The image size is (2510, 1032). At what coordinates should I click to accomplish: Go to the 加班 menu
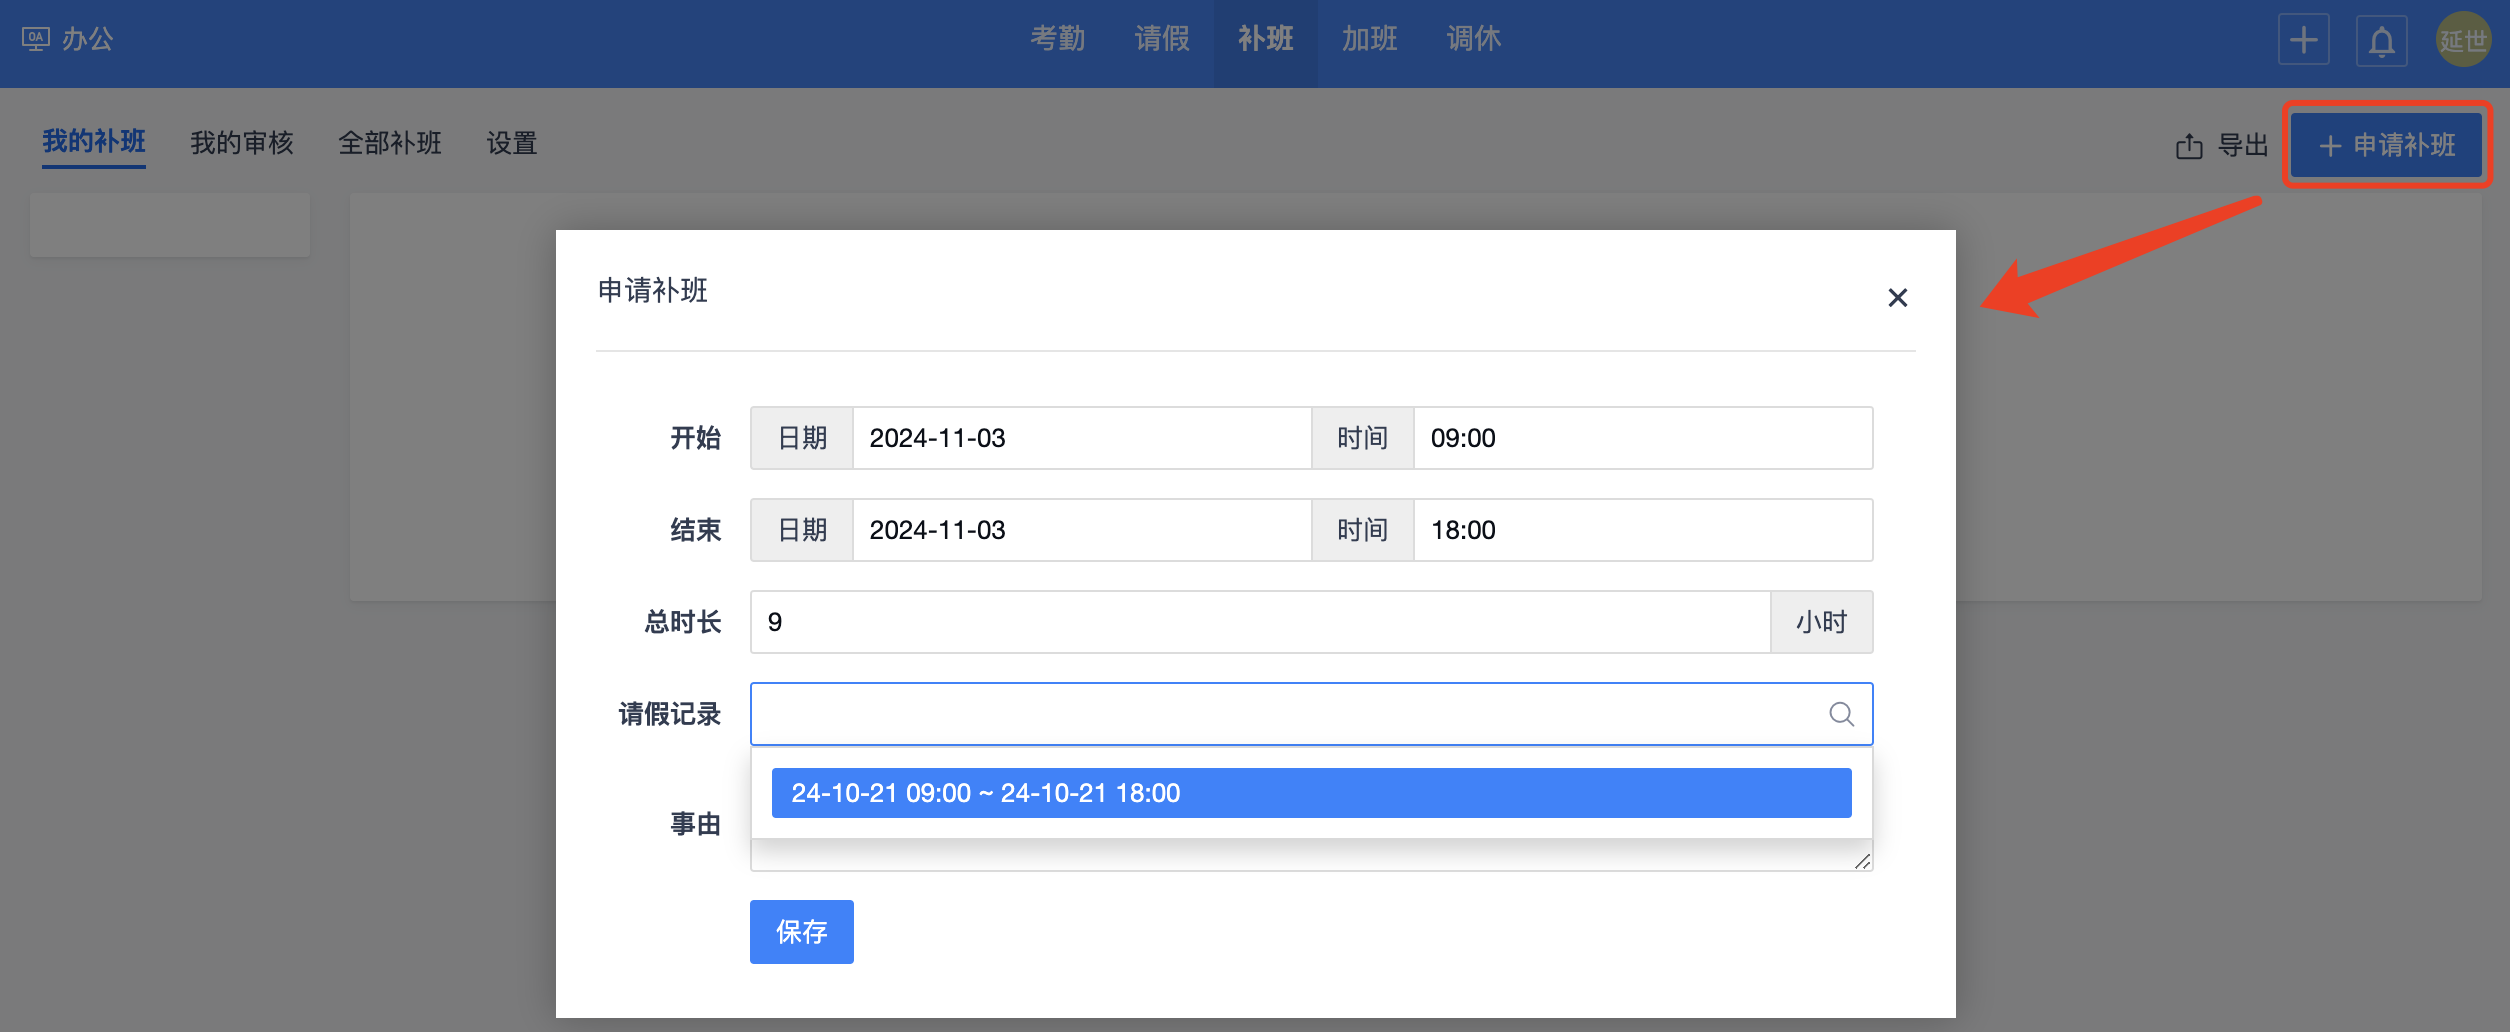(x=1369, y=39)
